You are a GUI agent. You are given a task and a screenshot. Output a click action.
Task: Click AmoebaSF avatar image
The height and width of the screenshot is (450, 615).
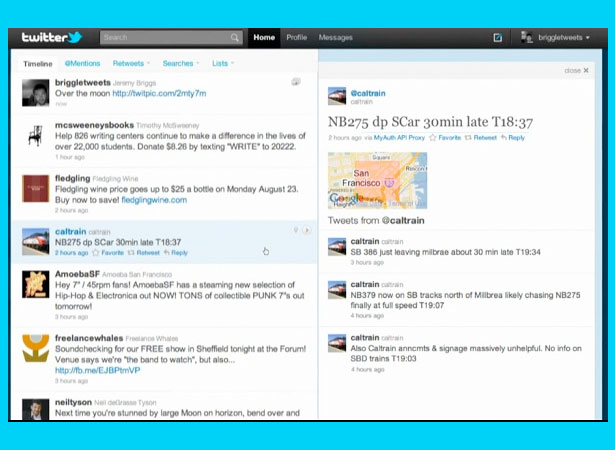coord(36,284)
